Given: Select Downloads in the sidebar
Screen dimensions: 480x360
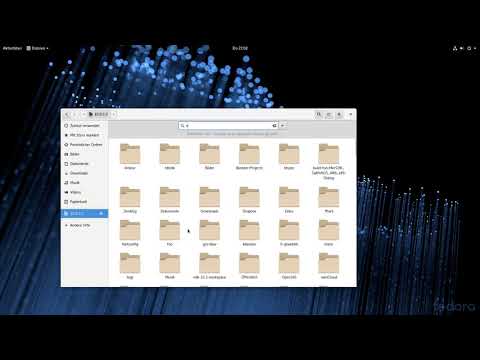Looking at the screenshot, I should click(85, 173).
